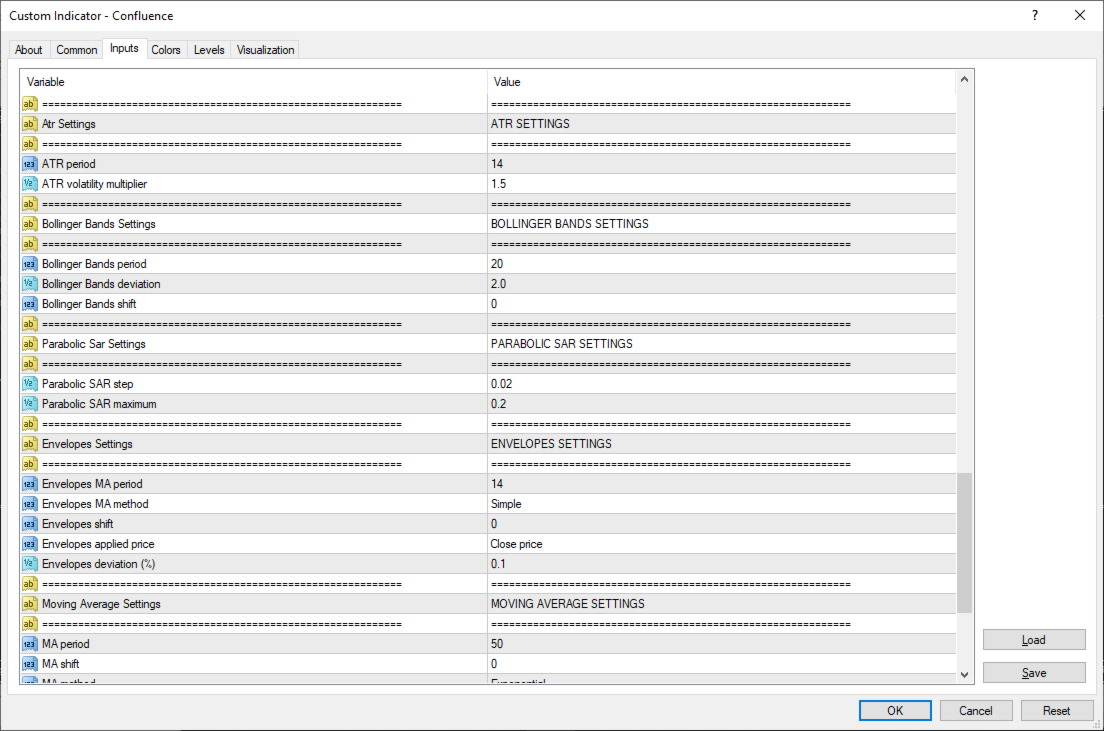Viewport: 1104px width, 731px height.
Task: Click the string icon beside Atr Settings
Action: point(29,124)
